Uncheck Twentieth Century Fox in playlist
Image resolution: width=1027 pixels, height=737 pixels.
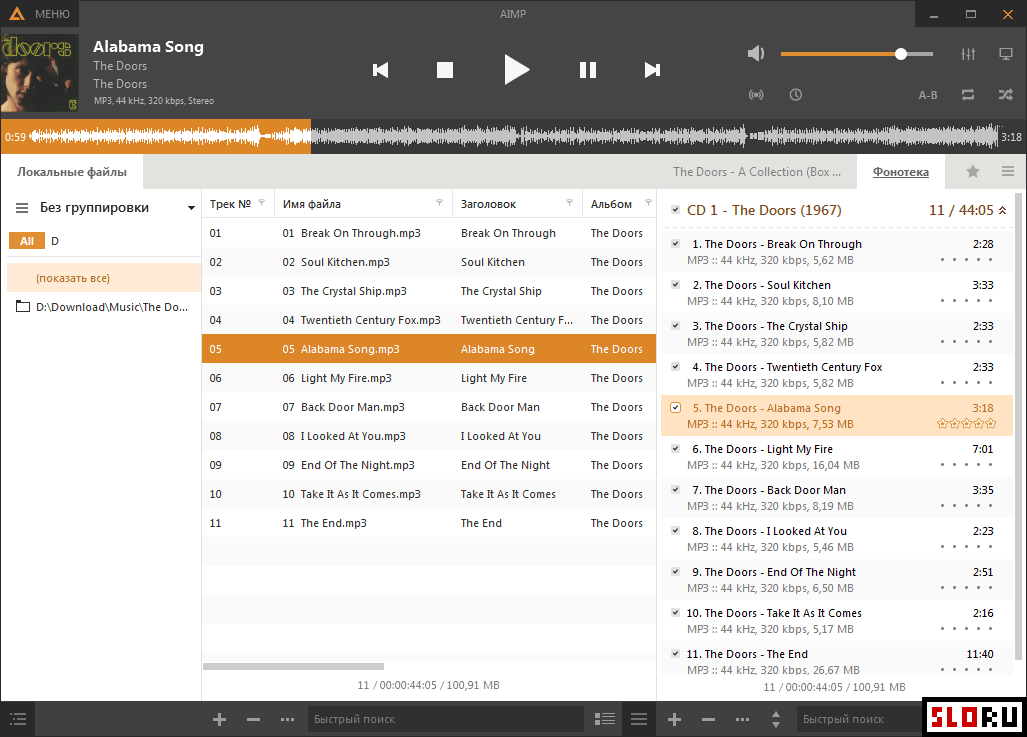click(x=675, y=367)
